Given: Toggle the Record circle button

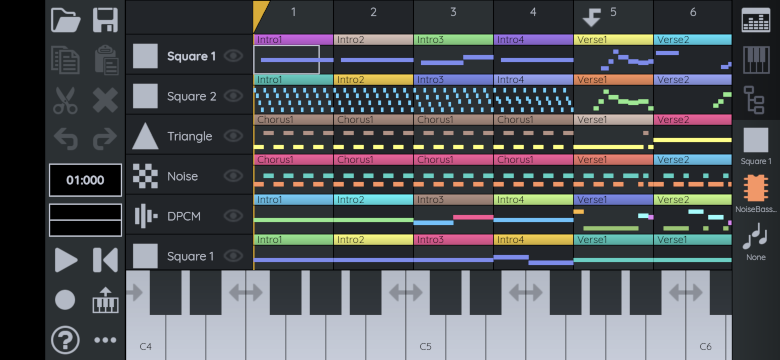Looking at the screenshot, I should coord(65,300).
